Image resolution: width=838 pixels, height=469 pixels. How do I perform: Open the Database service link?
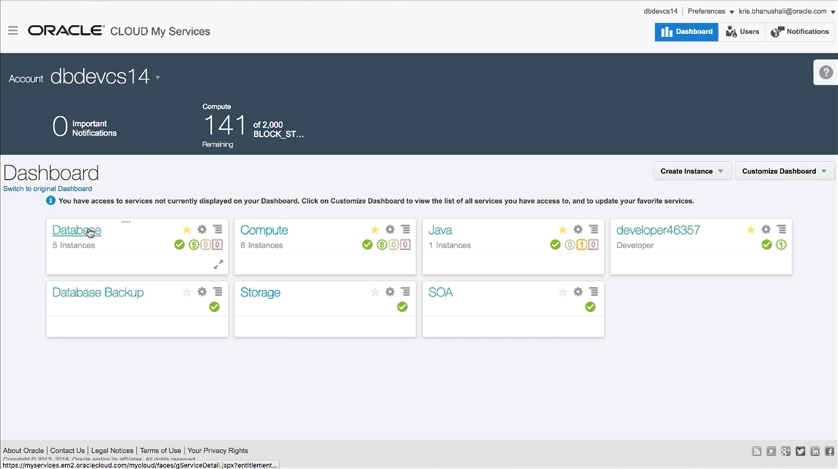75,230
